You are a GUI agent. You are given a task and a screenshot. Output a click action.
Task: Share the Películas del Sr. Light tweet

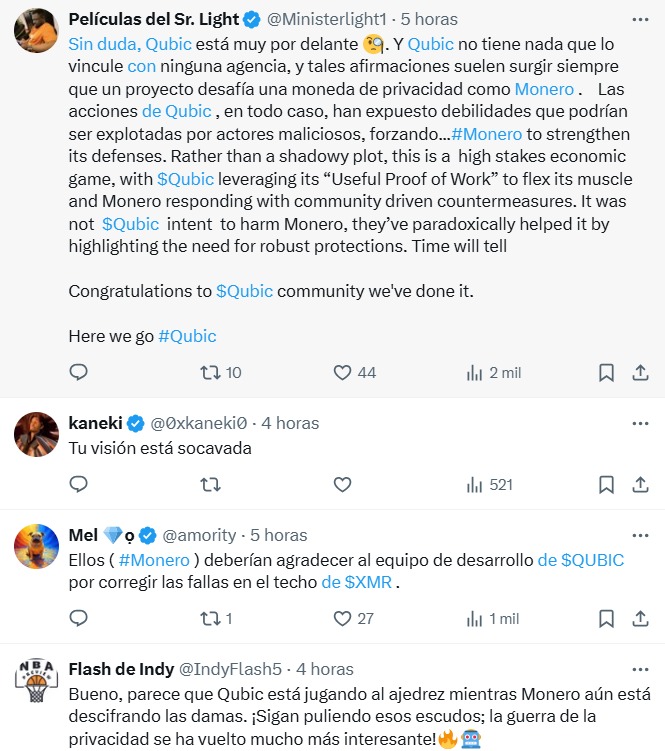[x=640, y=372]
